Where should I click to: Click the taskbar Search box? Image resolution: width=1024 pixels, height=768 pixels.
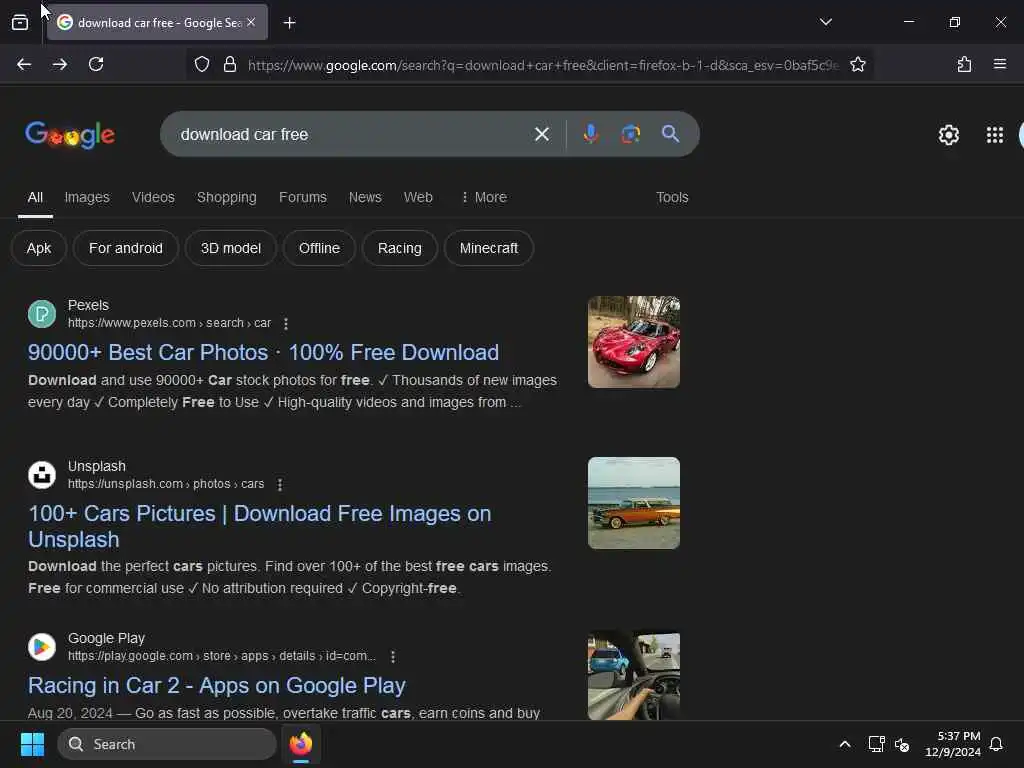tap(167, 744)
